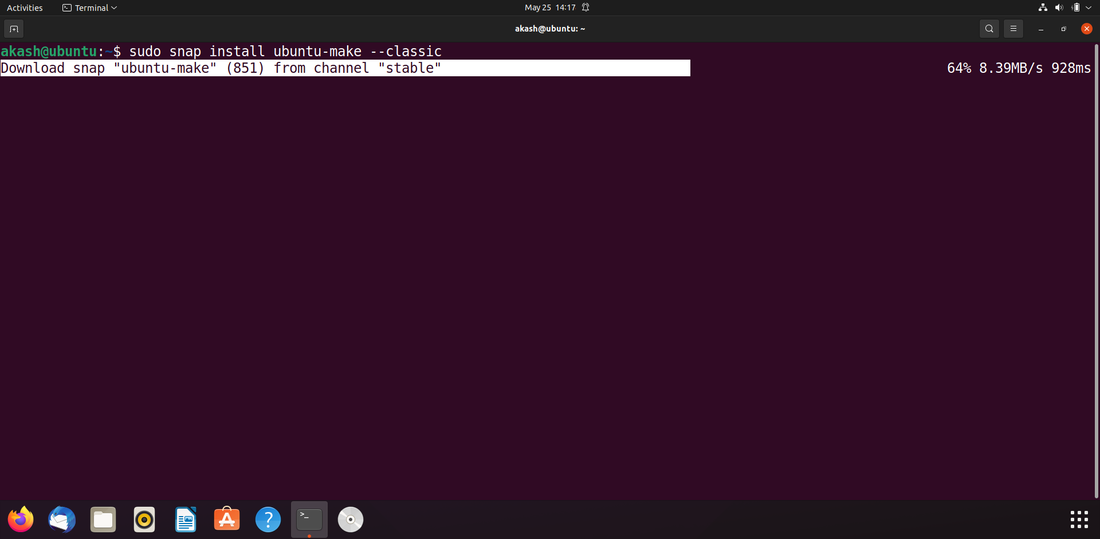This screenshot has width=1100, height=539.
Task: Open Ubuntu Software store icon
Action: tap(227, 519)
